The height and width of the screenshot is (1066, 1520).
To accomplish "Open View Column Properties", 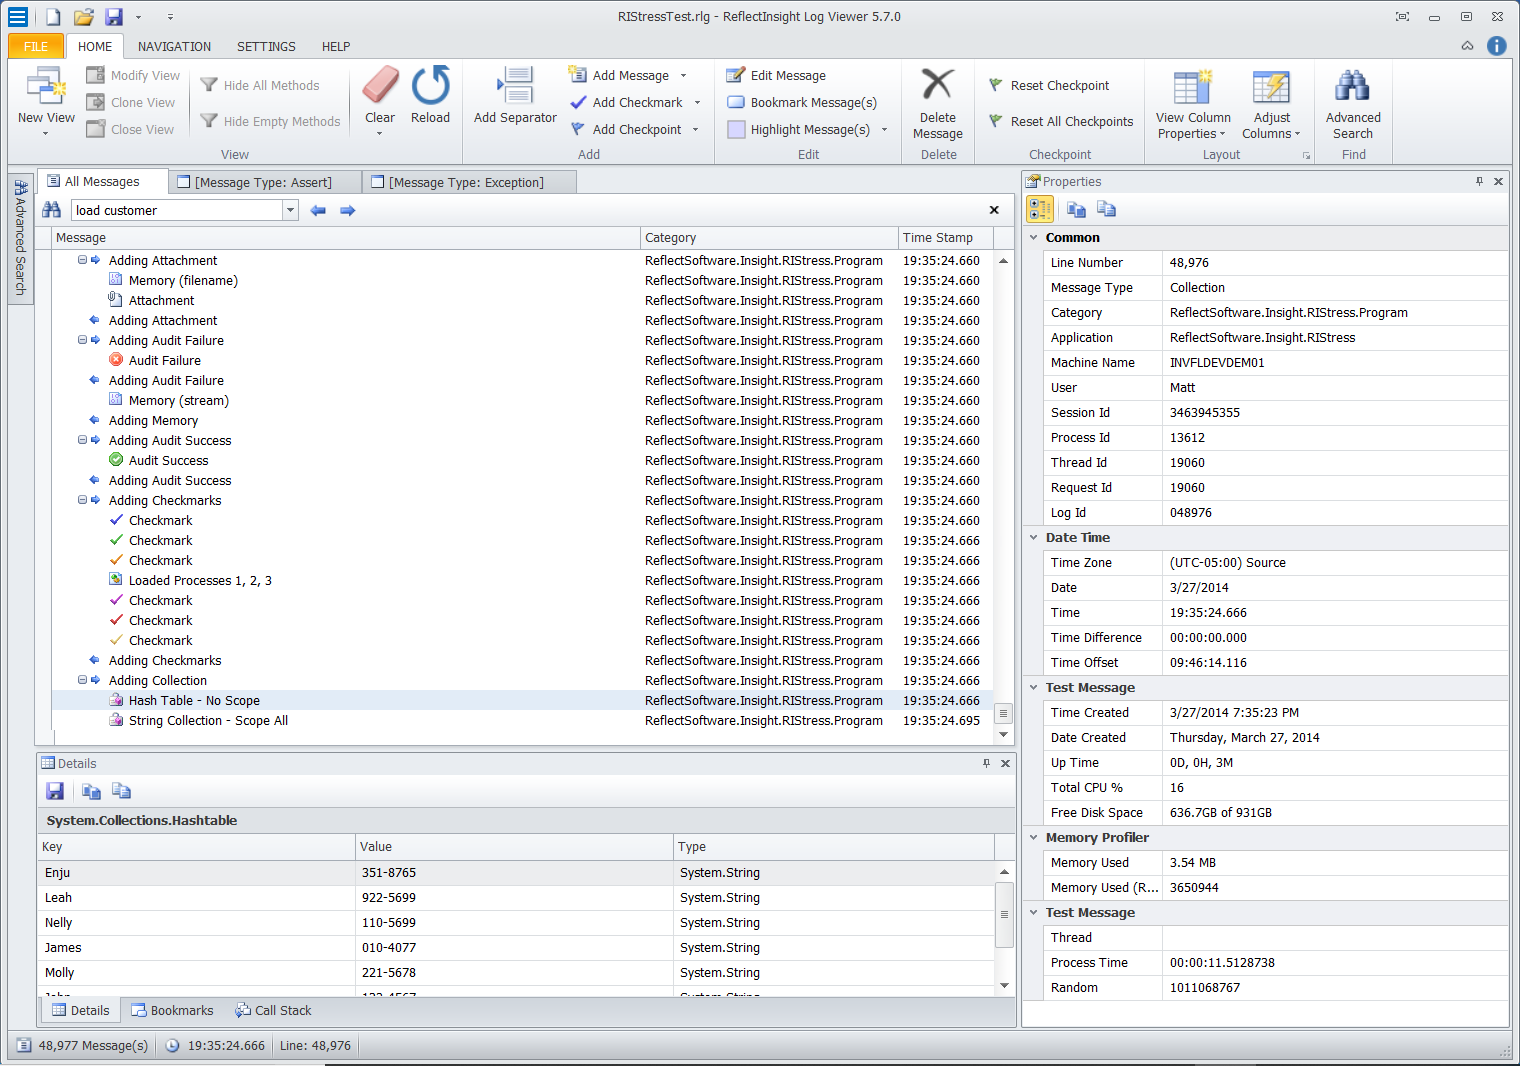I will pos(1193,103).
